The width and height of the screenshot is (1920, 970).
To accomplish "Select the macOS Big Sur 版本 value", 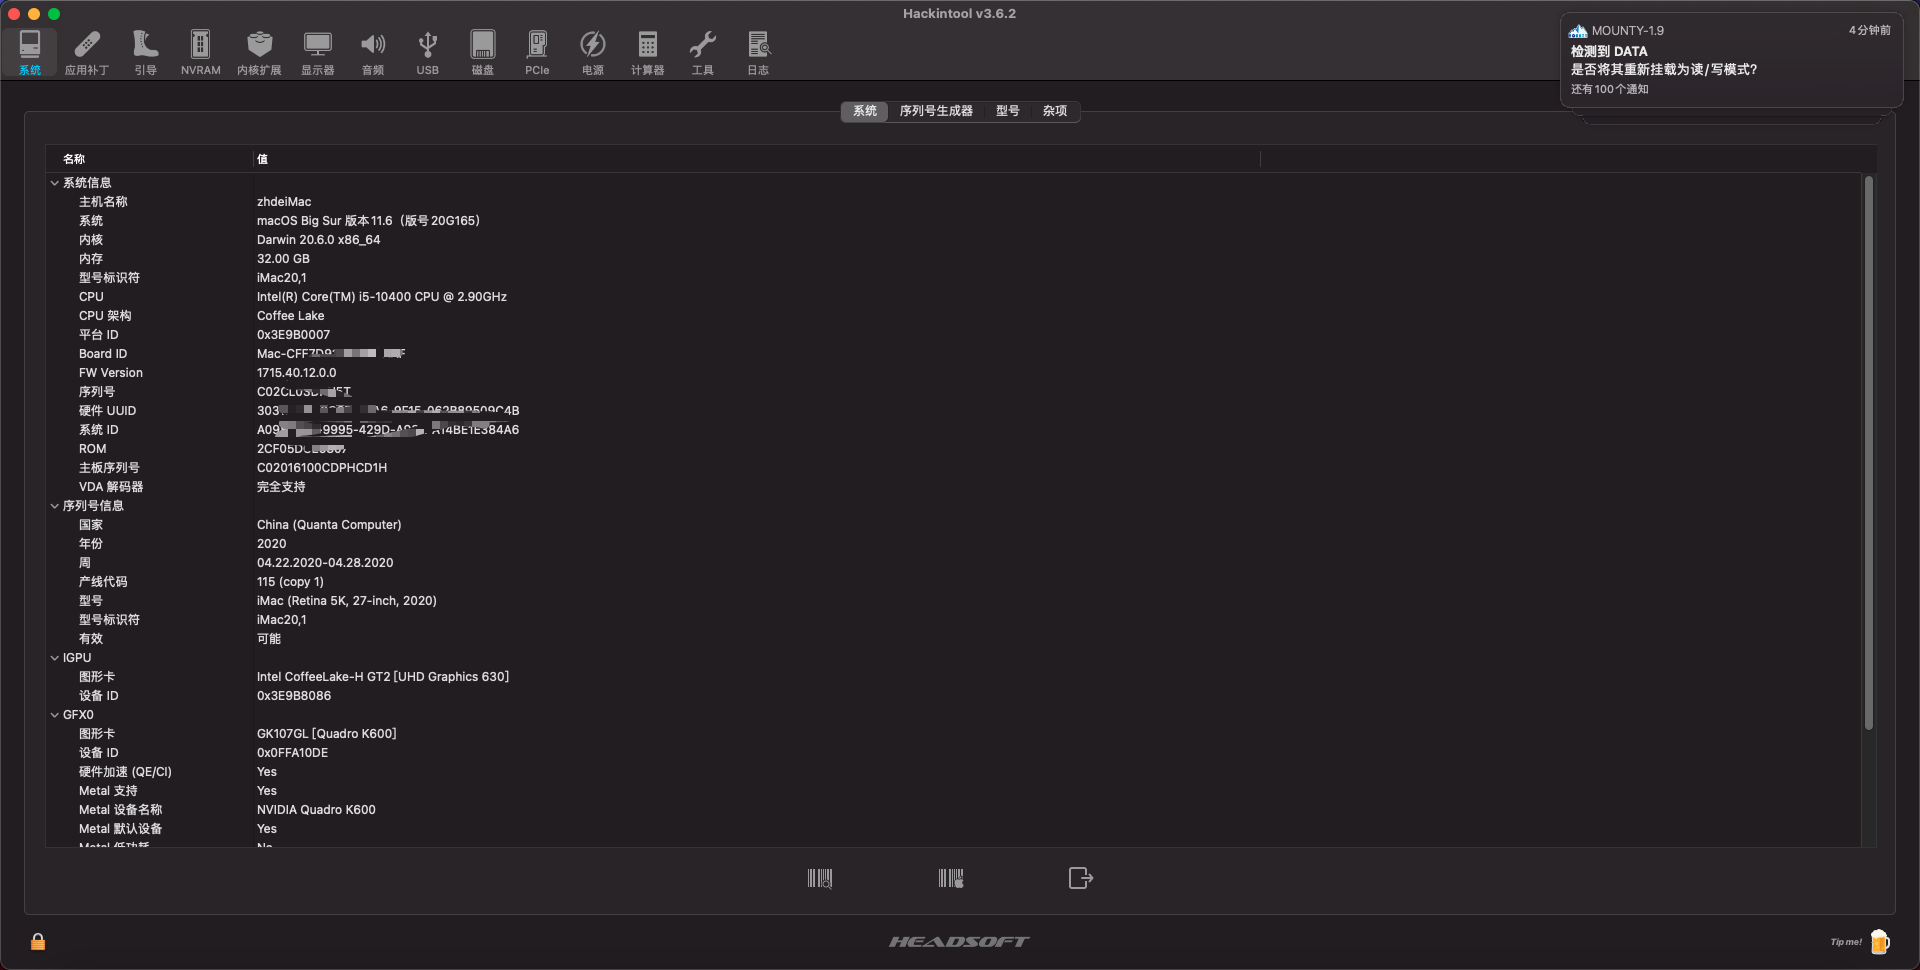I will pyautogui.click(x=368, y=221).
